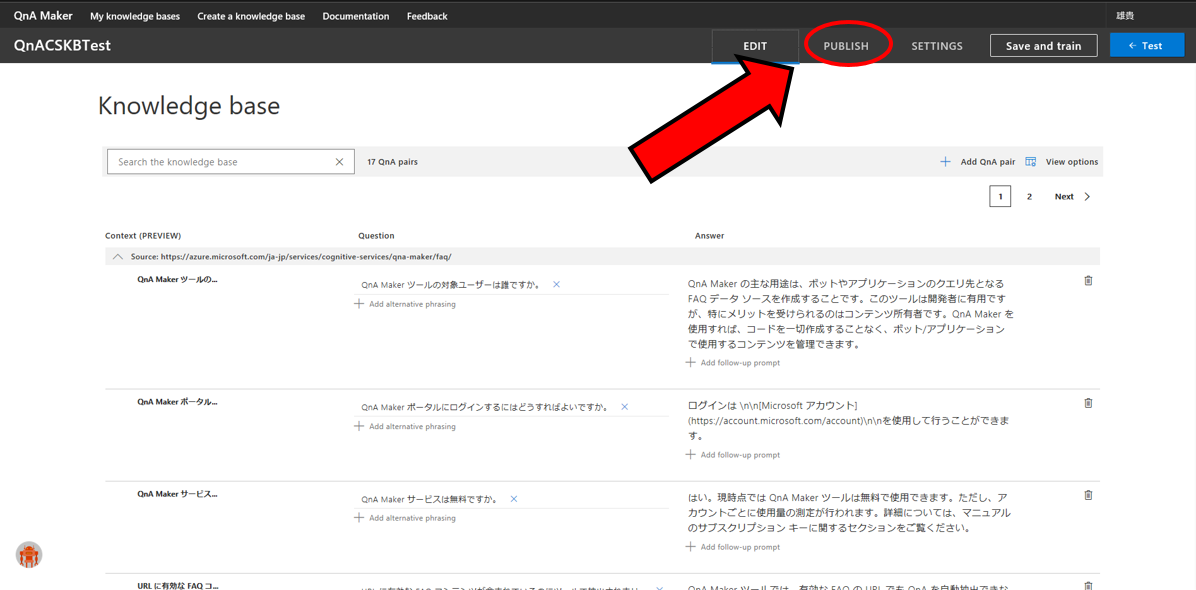The height and width of the screenshot is (590, 1196).
Task: Add alternative phrasing for ポータルにログイン question
Action: point(405,426)
